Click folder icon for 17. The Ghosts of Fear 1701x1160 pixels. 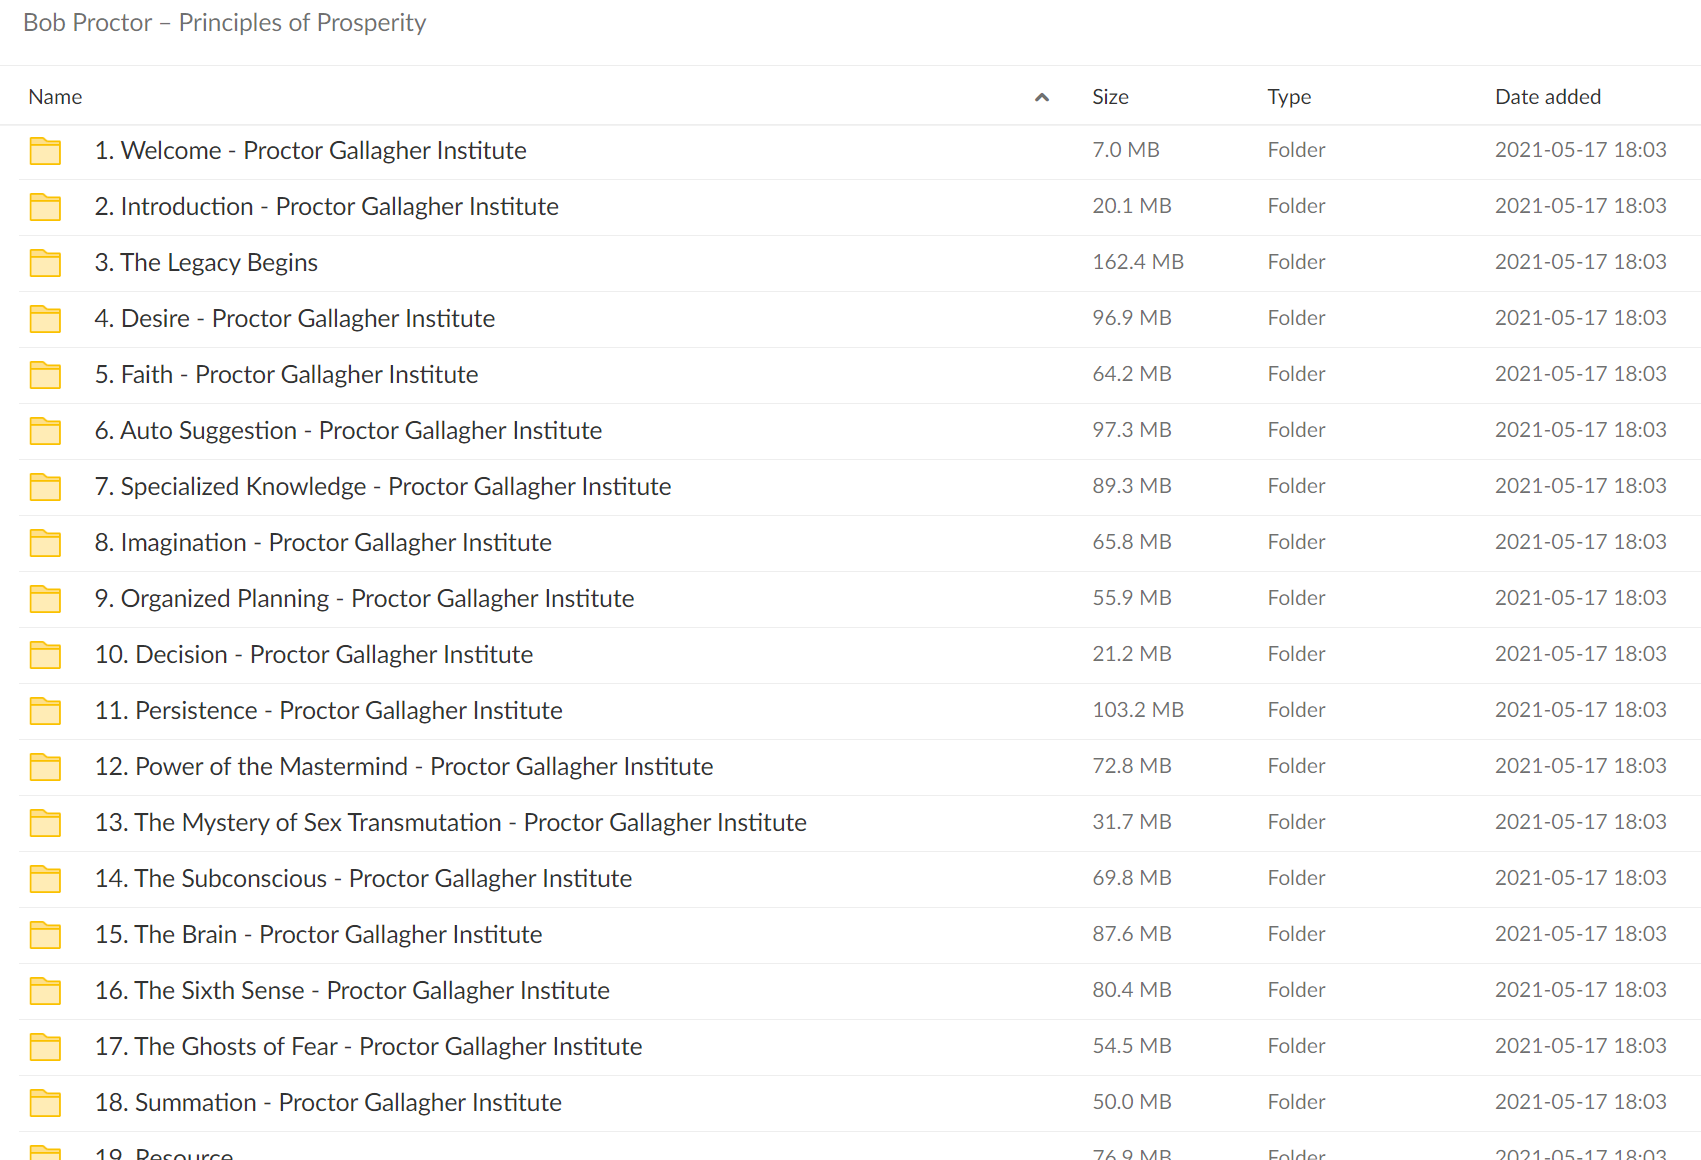tap(45, 1047)
